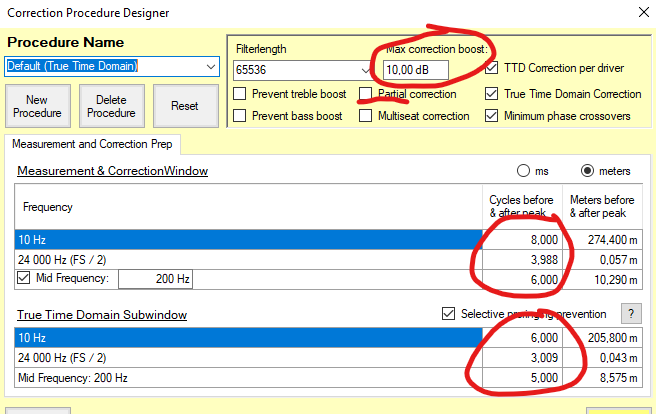Enable Prevent bass boost checkbox
Viewport: 656px width, 414px height.
point(239,115)
